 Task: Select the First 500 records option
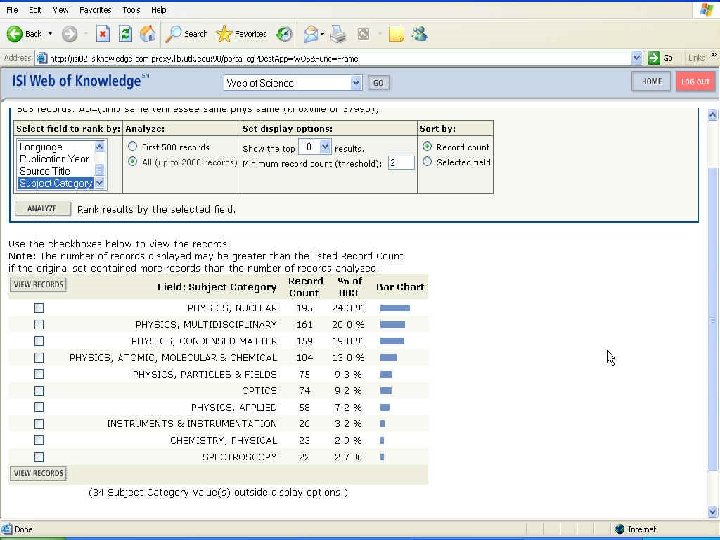(x=133, y=147)
